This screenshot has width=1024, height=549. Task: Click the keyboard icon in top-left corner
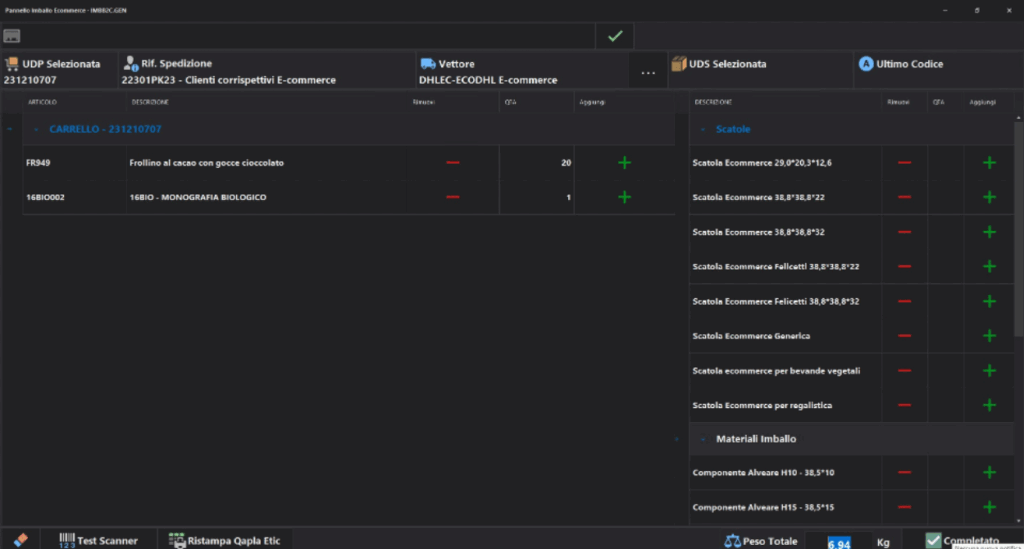point(12,36)
